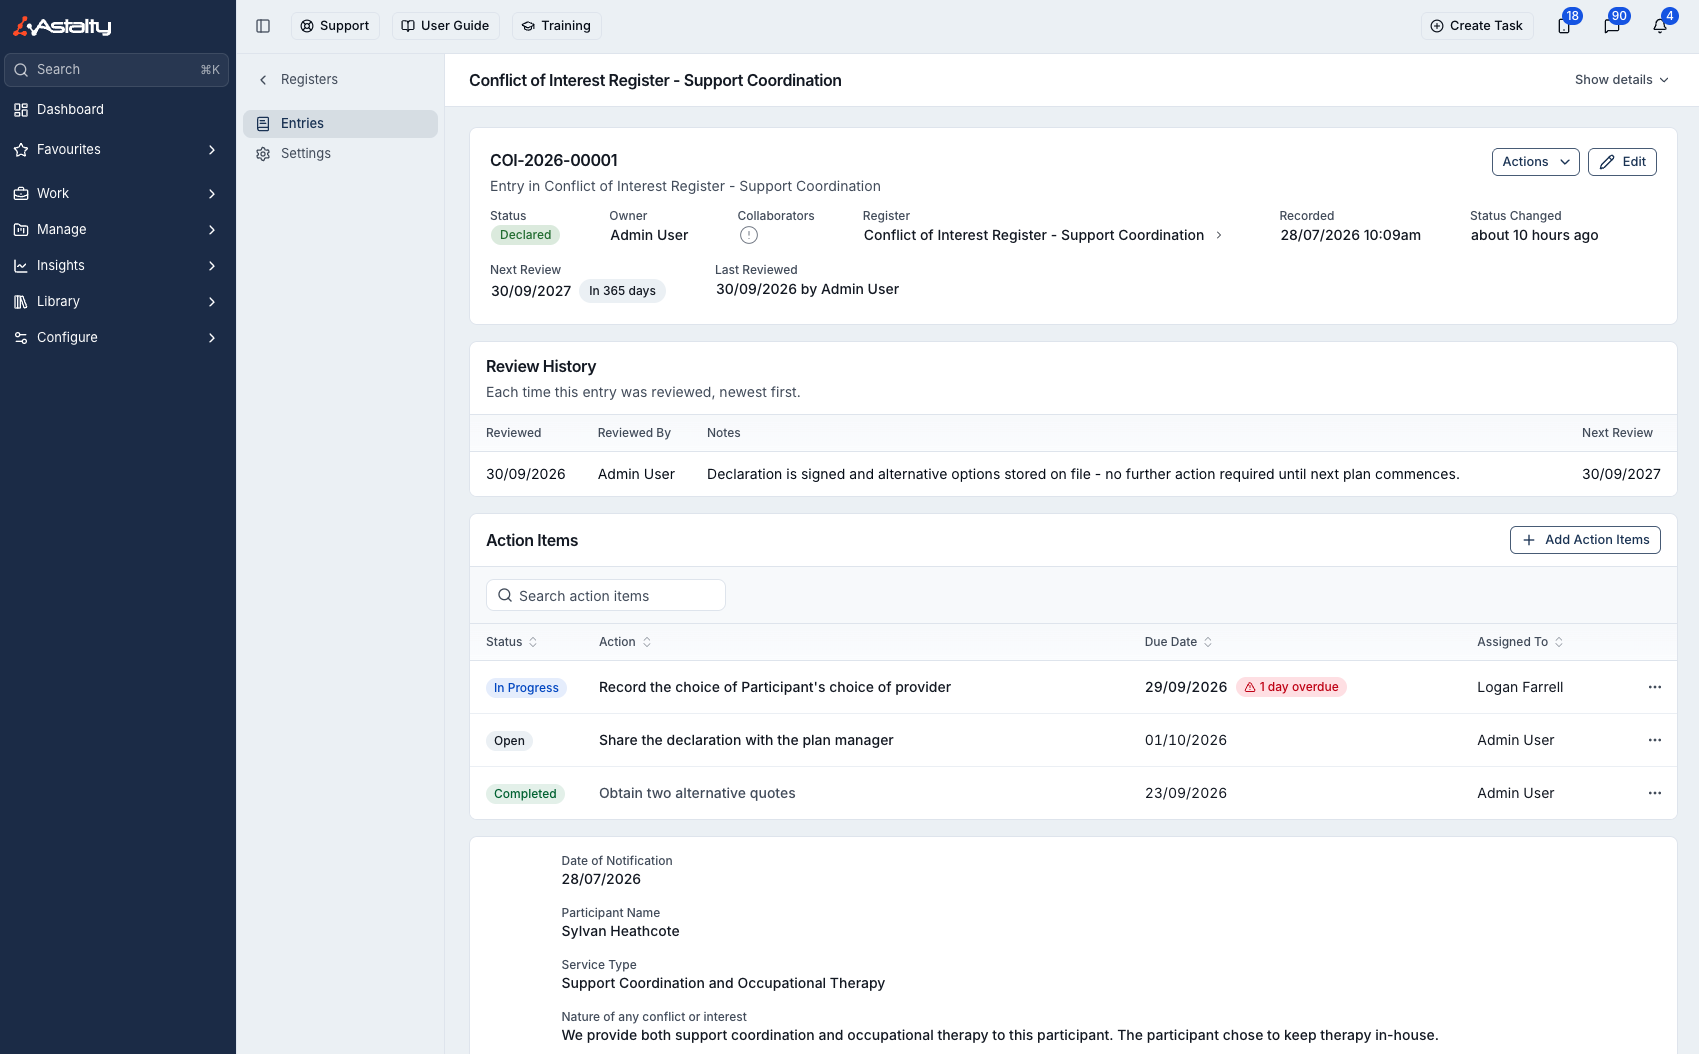The width and height of the screenshot is (1699, 1054).
Task: Click Share the declaration with plan manager
Action: [x=746, y=740]
